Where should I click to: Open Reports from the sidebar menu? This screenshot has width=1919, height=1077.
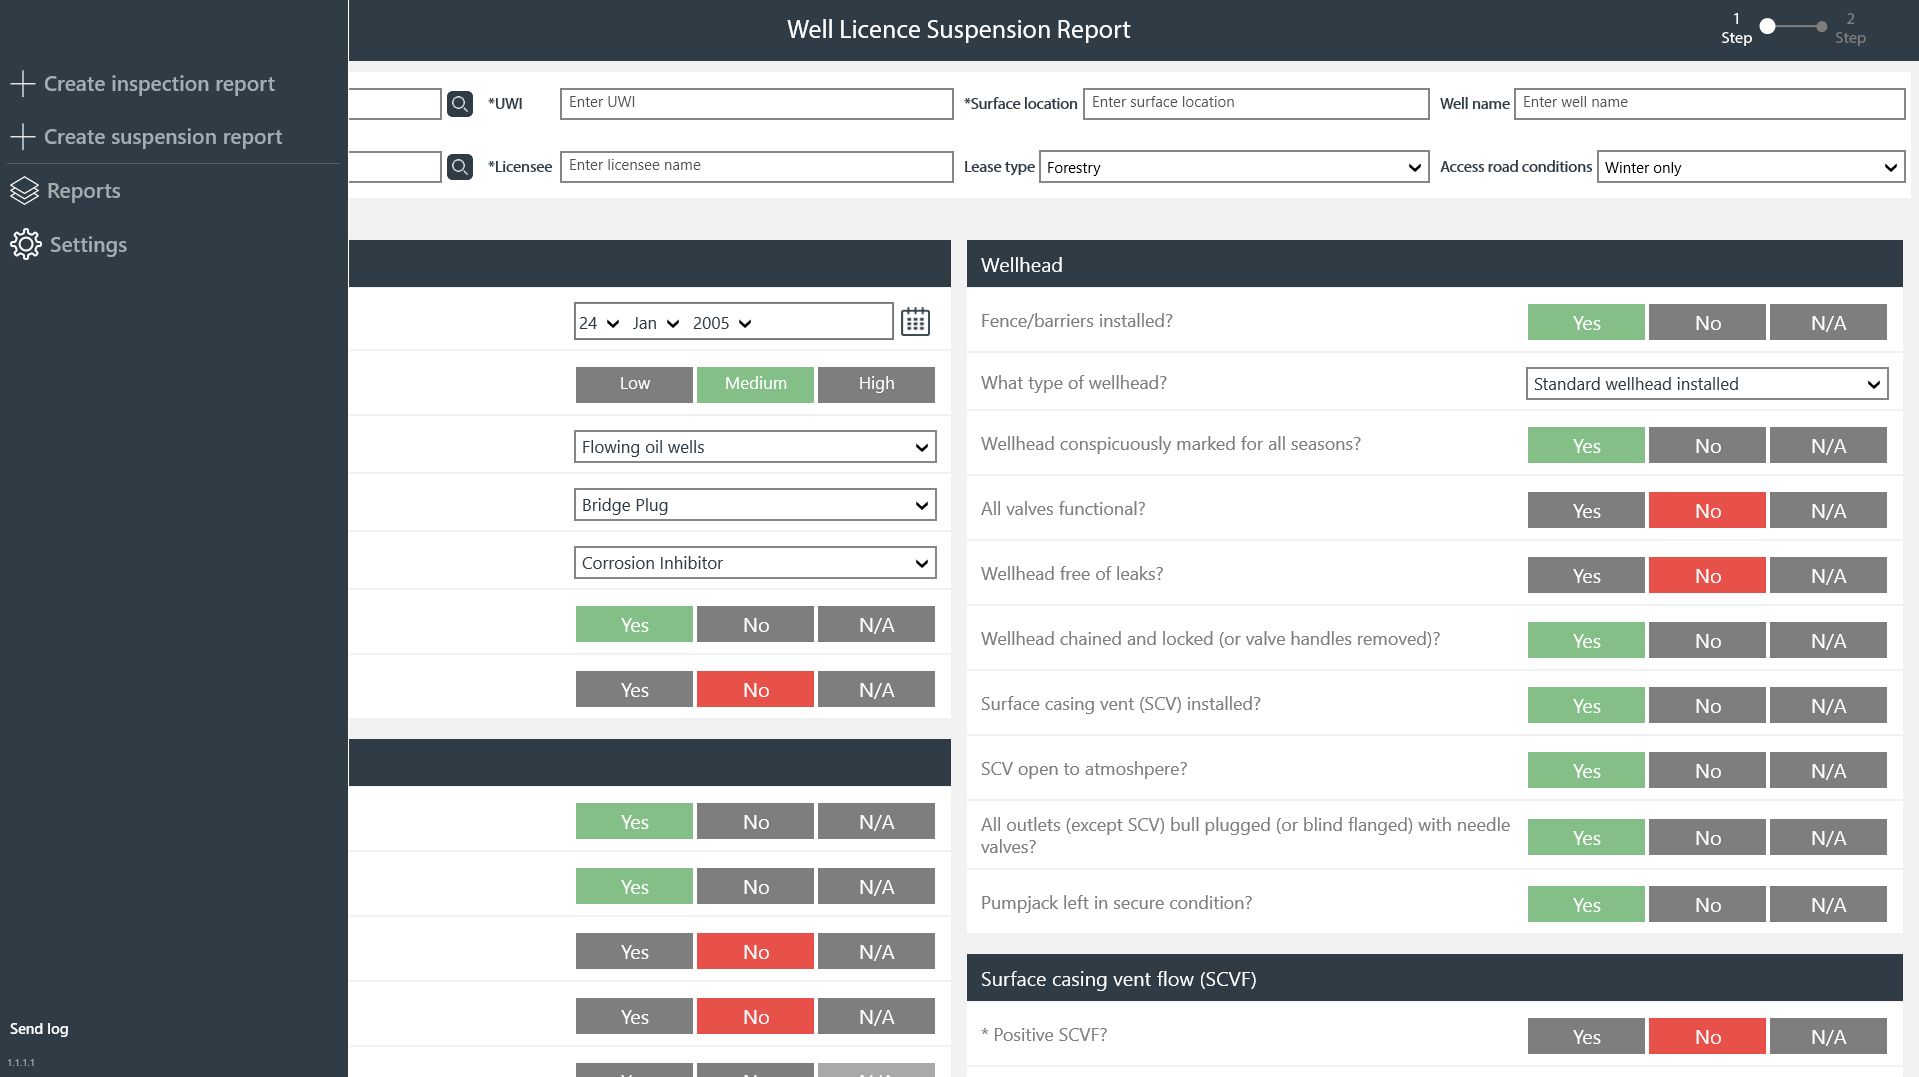[84, 191]
